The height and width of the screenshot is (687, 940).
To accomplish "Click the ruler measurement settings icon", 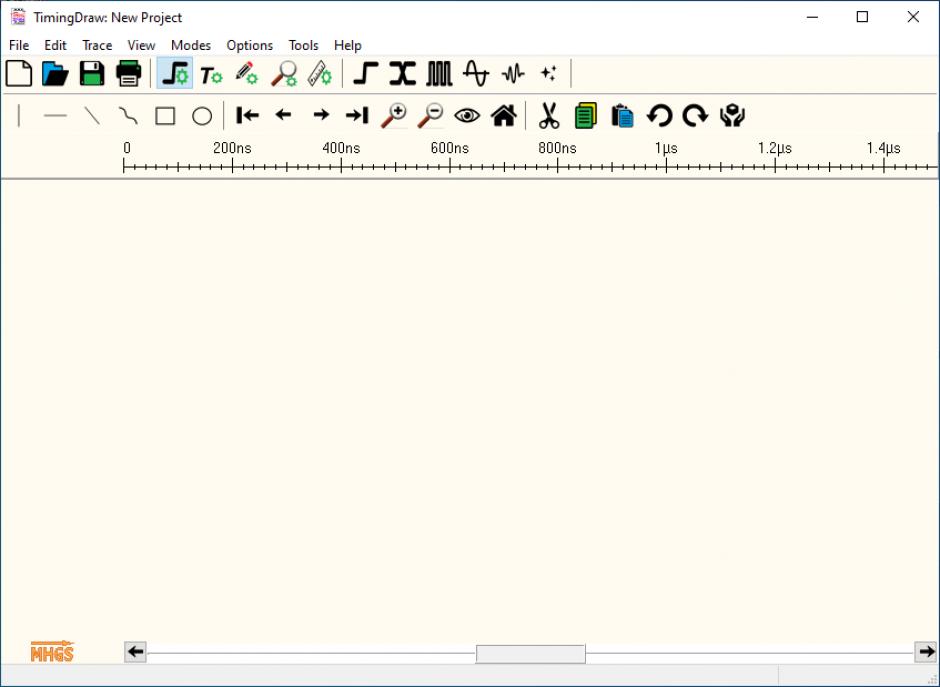I will coord(319,74).
